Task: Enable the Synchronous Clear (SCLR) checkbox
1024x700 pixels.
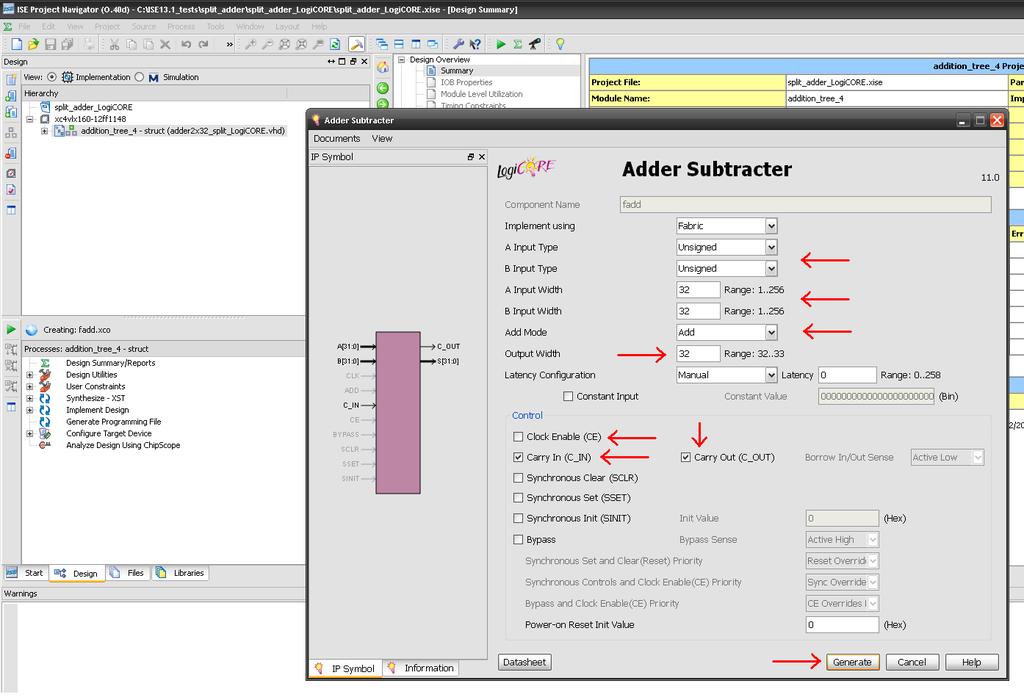Action: point(518,478)
